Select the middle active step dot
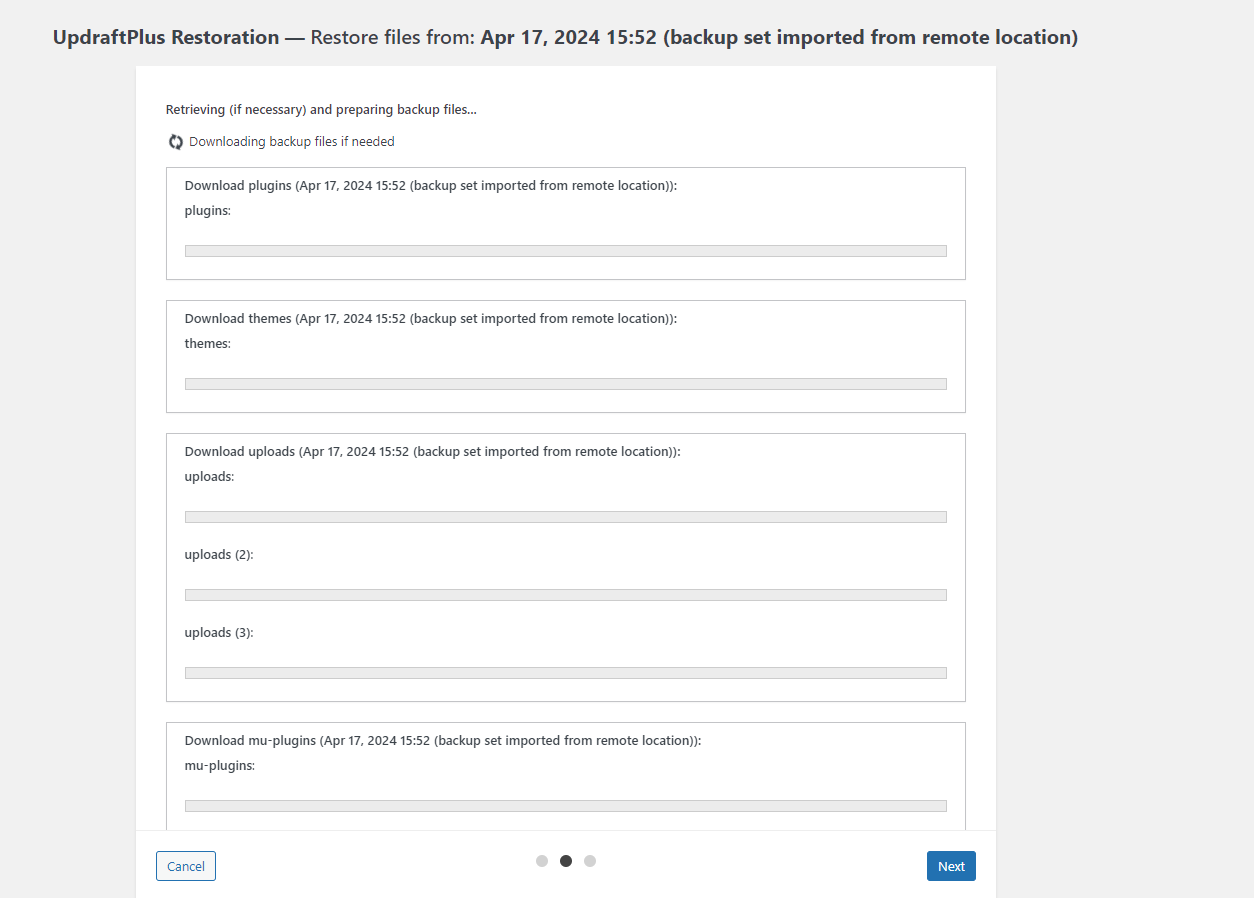 click(x=566, y=861)
